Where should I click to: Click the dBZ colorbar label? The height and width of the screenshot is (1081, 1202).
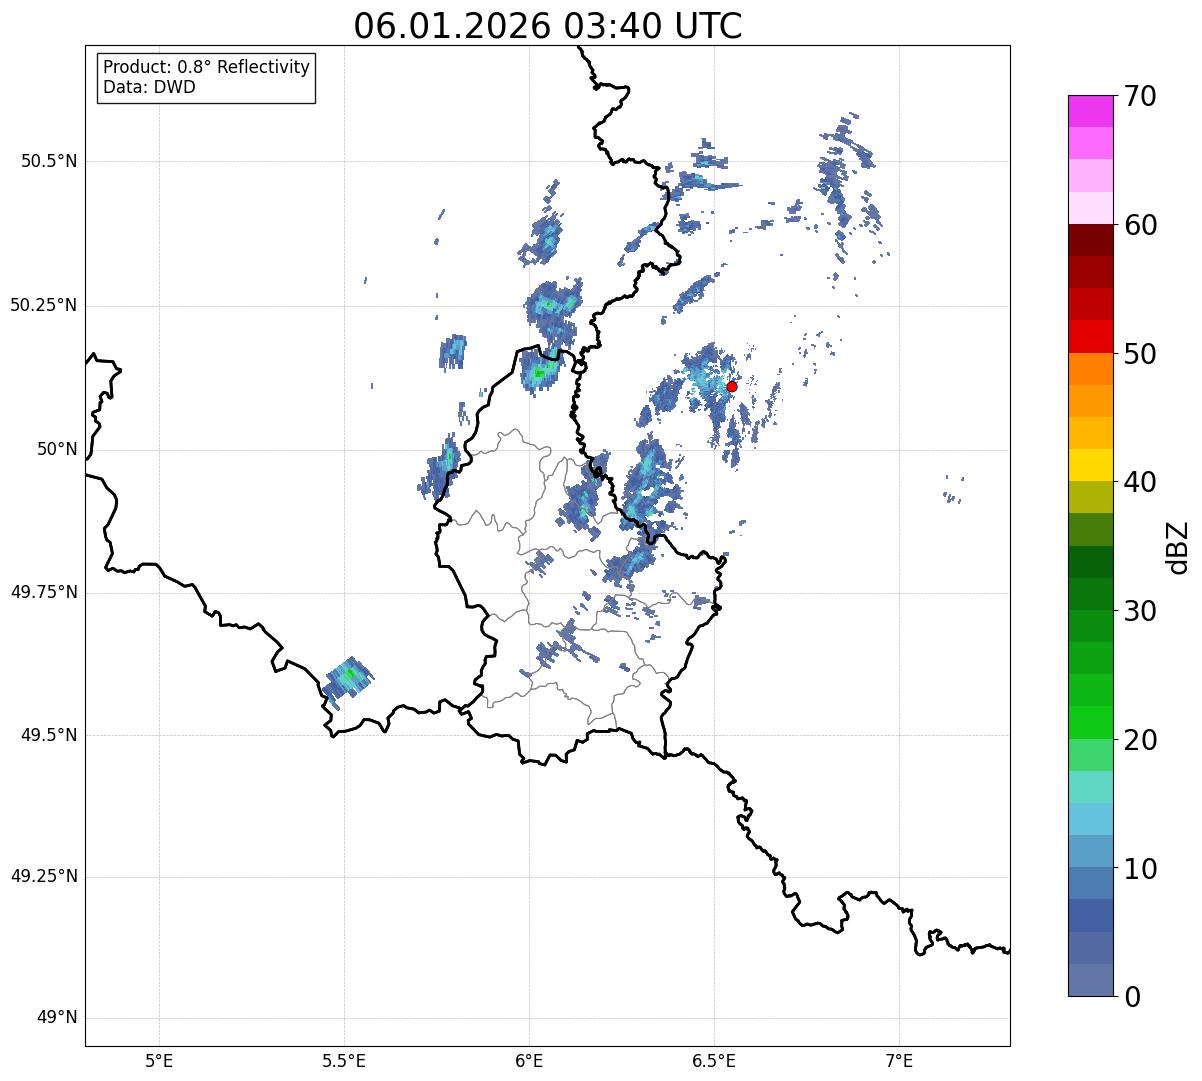(x=1178, y=546)
